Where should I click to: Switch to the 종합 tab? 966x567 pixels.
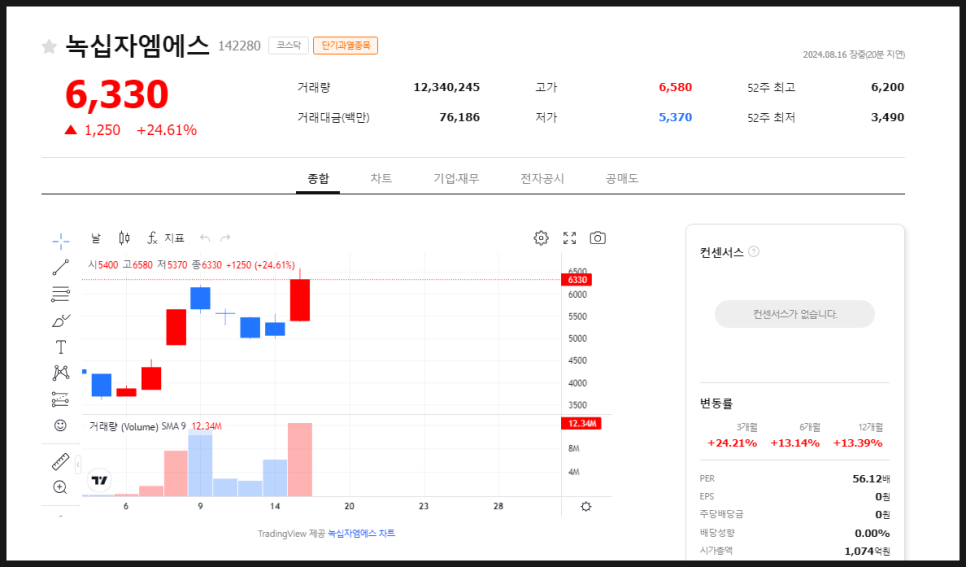pos(318,179)
